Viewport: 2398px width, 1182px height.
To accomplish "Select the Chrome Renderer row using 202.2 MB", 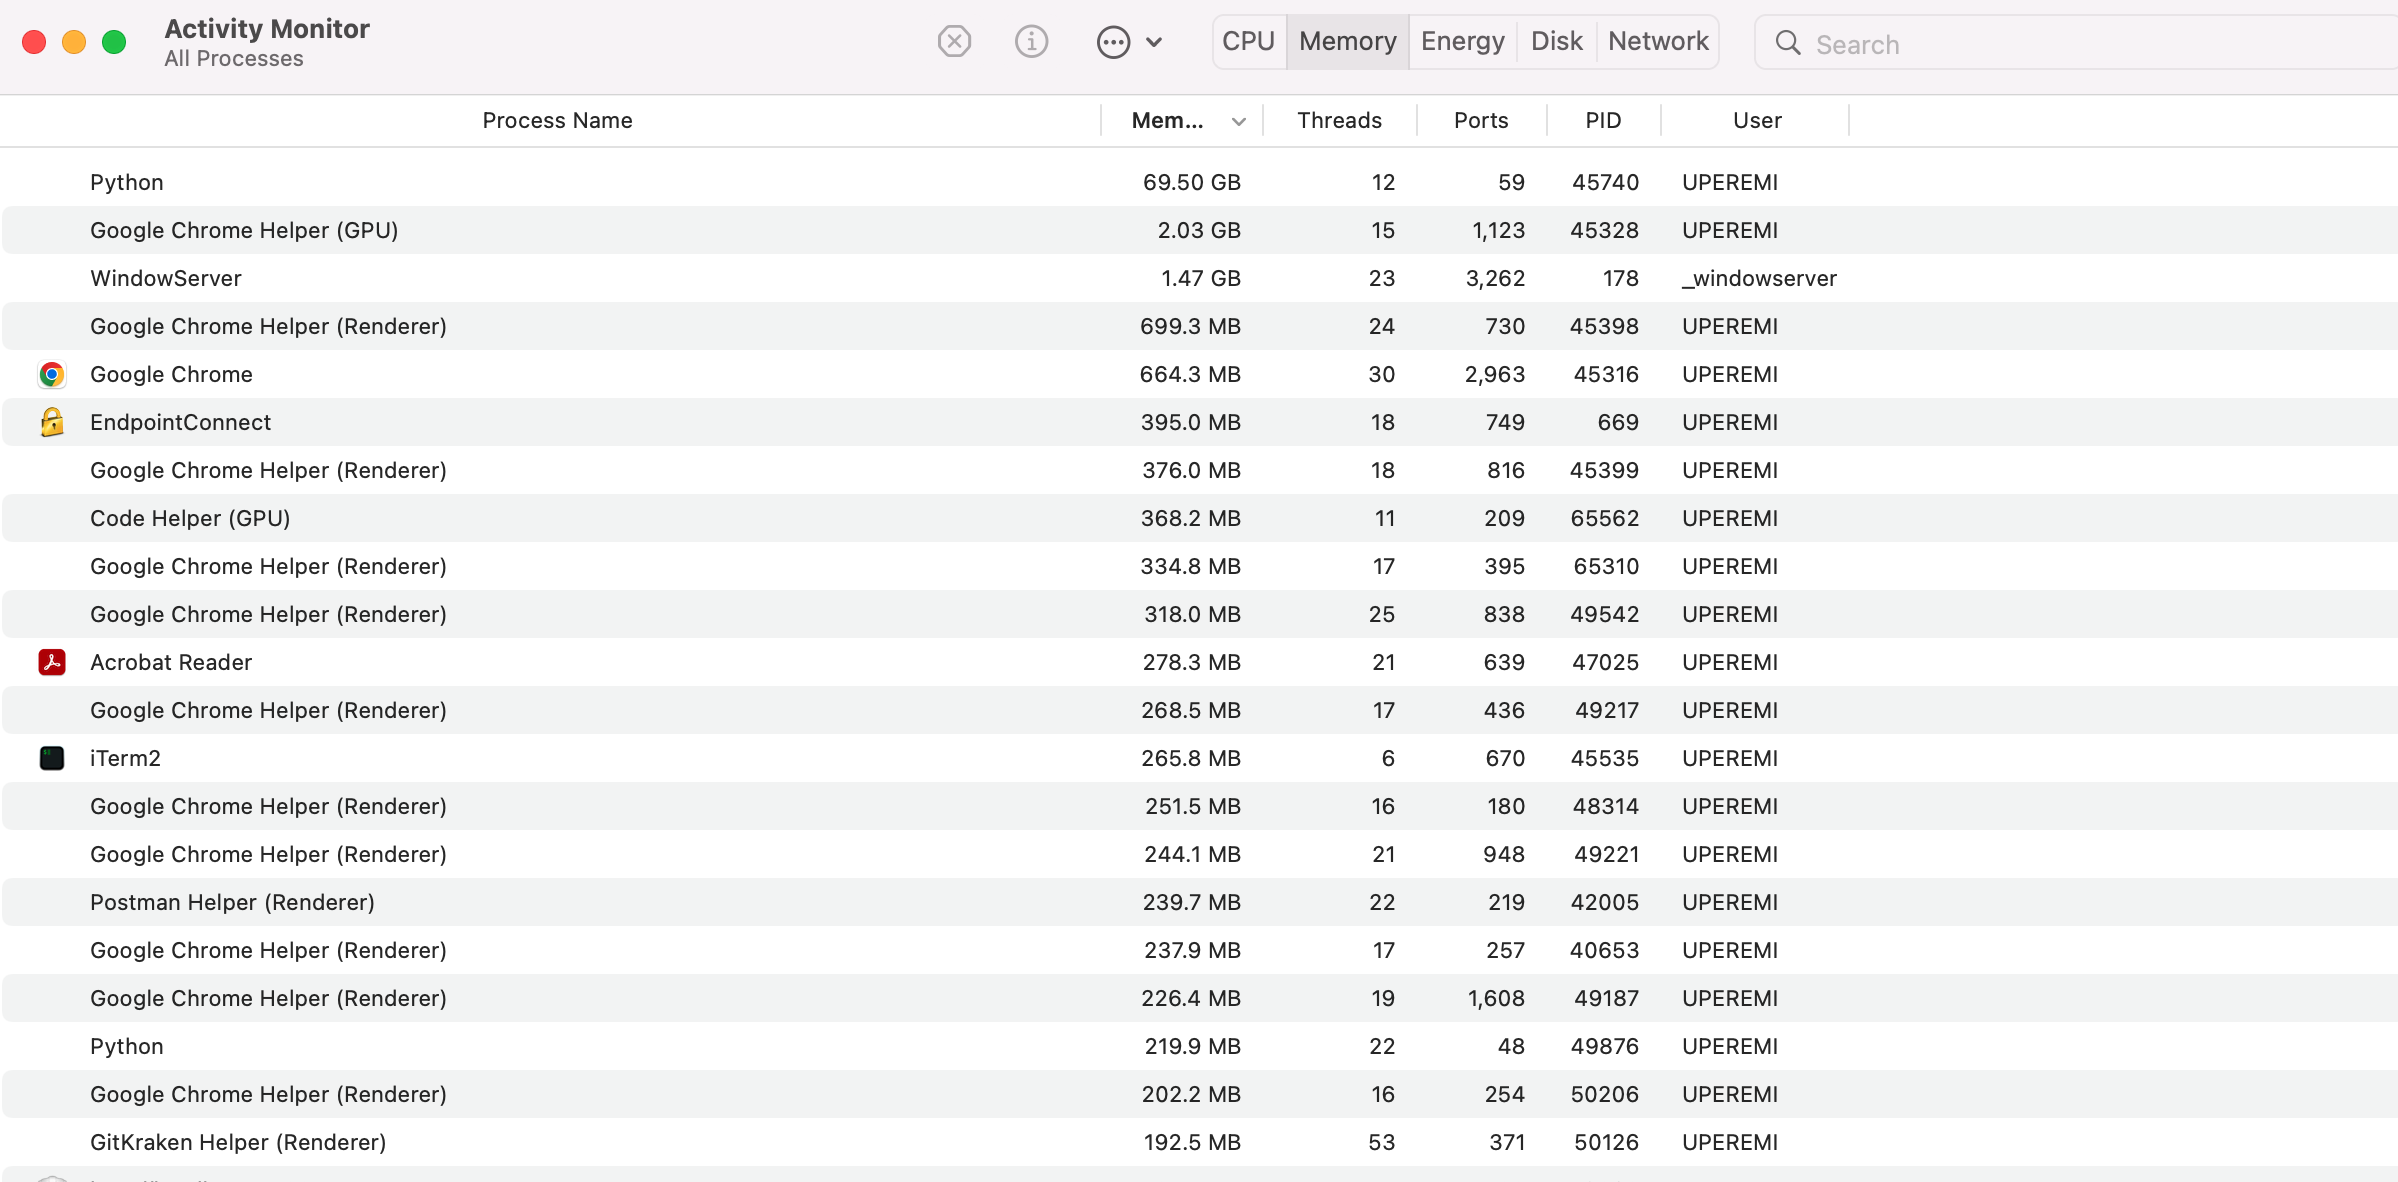I will point(1199,1095).
